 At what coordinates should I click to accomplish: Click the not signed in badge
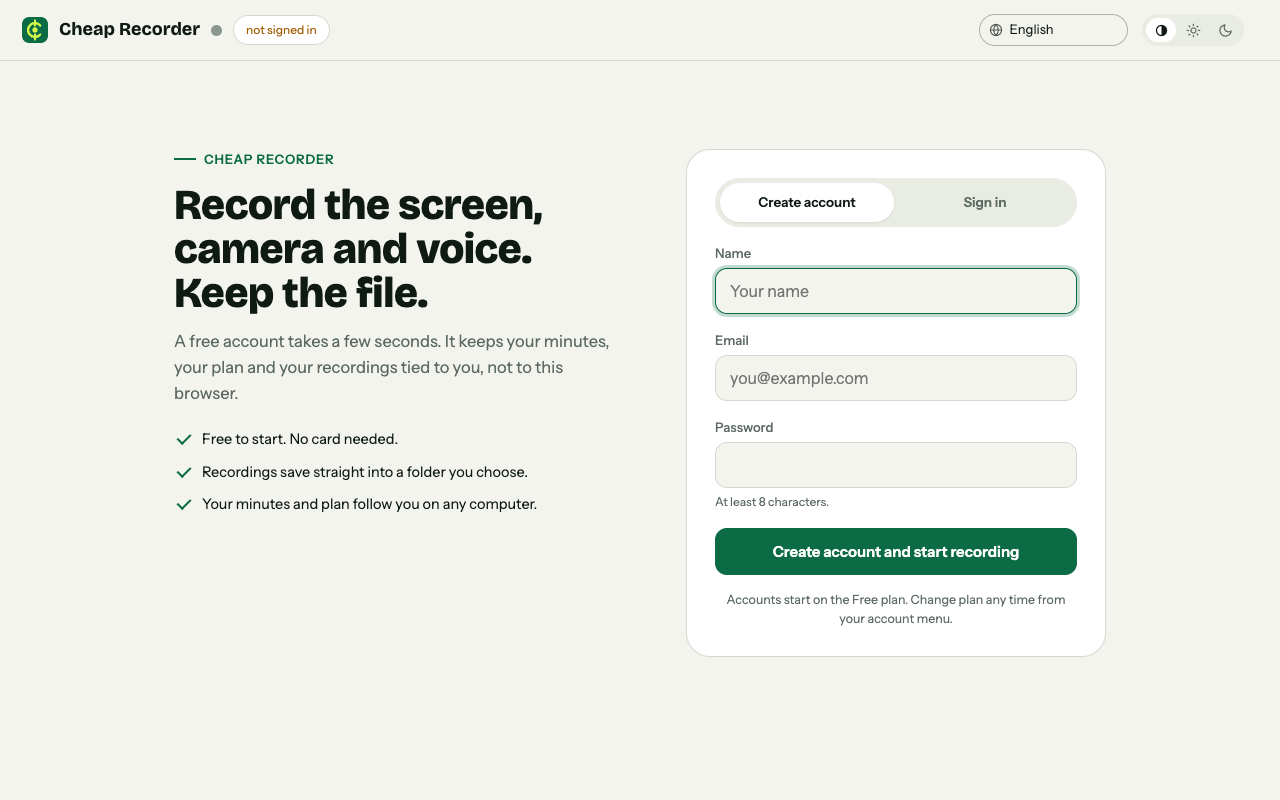(x=281, y=30)
